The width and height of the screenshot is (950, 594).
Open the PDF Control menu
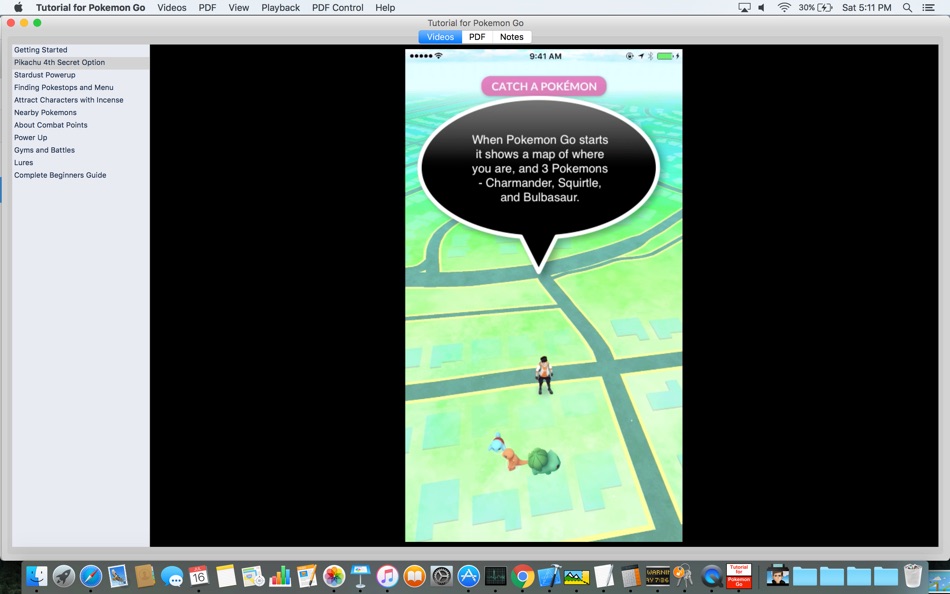337,7
